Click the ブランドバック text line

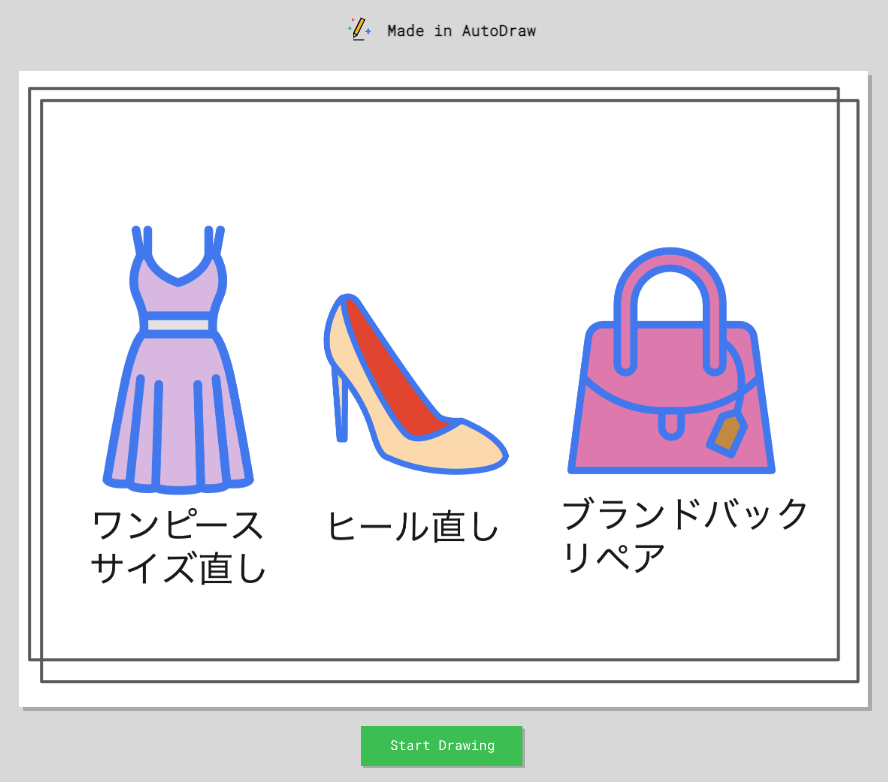pos(684,514)
